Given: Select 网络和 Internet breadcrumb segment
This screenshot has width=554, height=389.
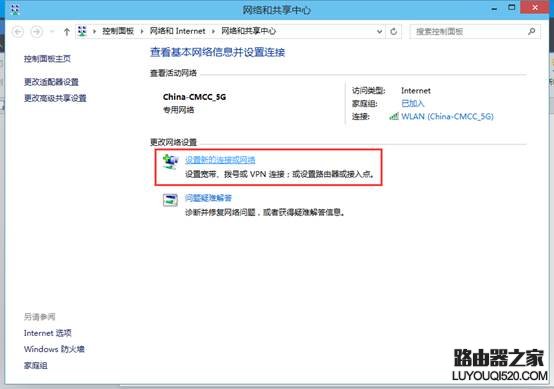Looking at the screenshot, I should tap(177, 31).
